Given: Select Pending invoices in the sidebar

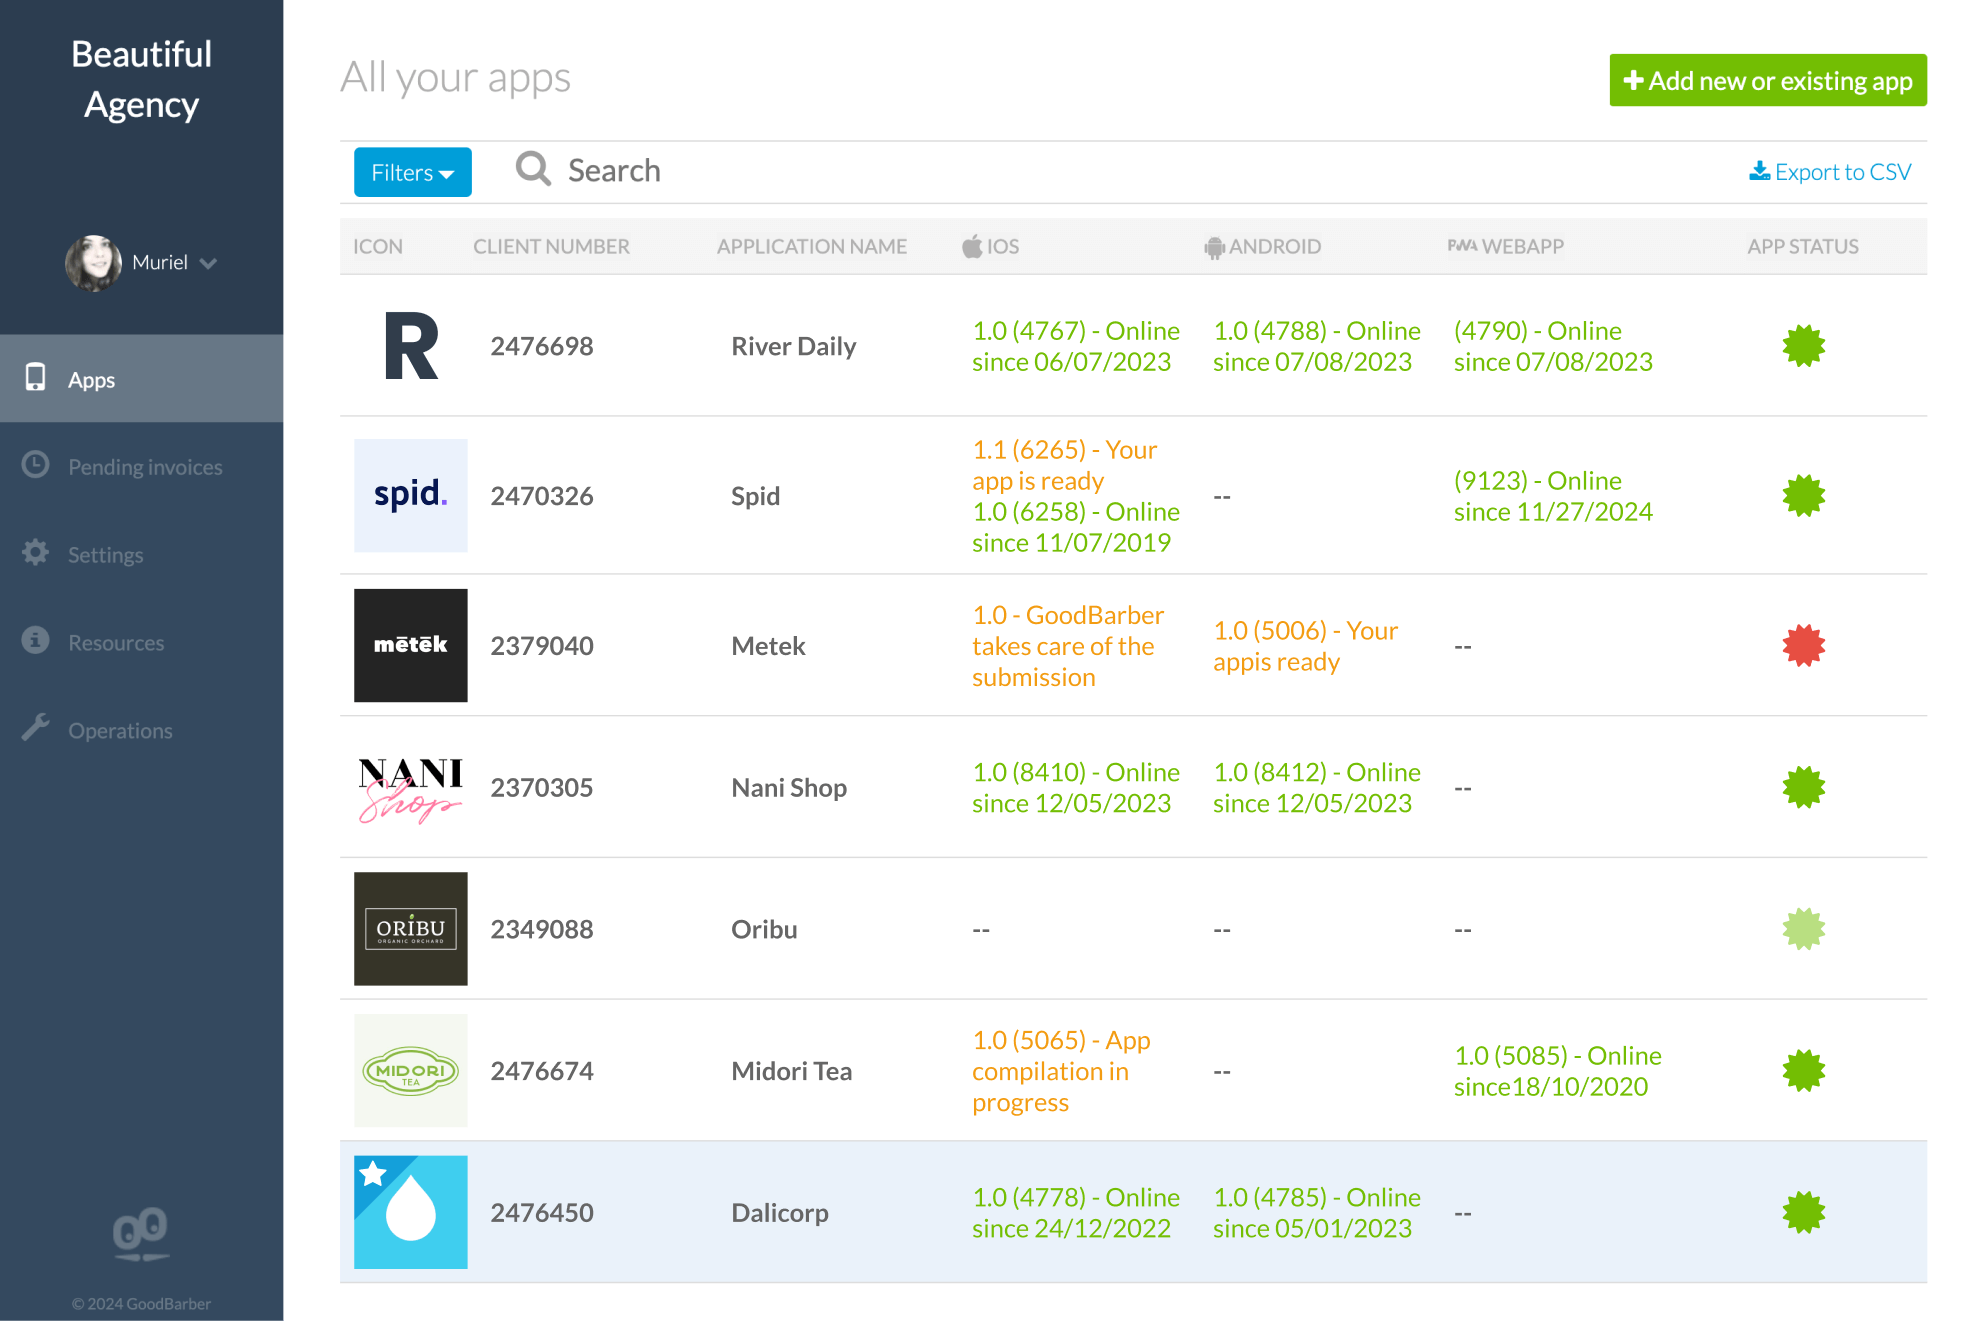Looking at the screenshot, I should click(x=145, y=466).
